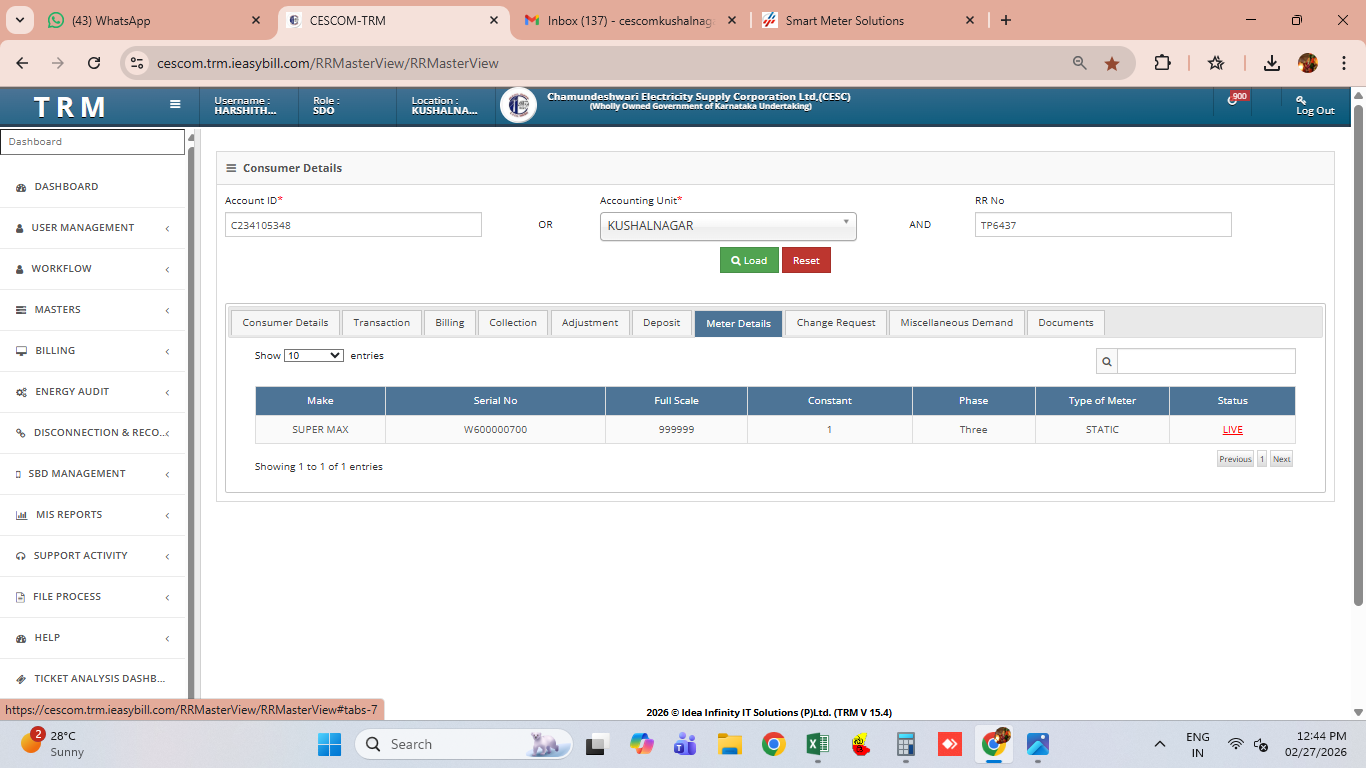The height and width of the screenshot is (768, 1366).
Task: Click the table search text box
Action: click(1206, 361)
